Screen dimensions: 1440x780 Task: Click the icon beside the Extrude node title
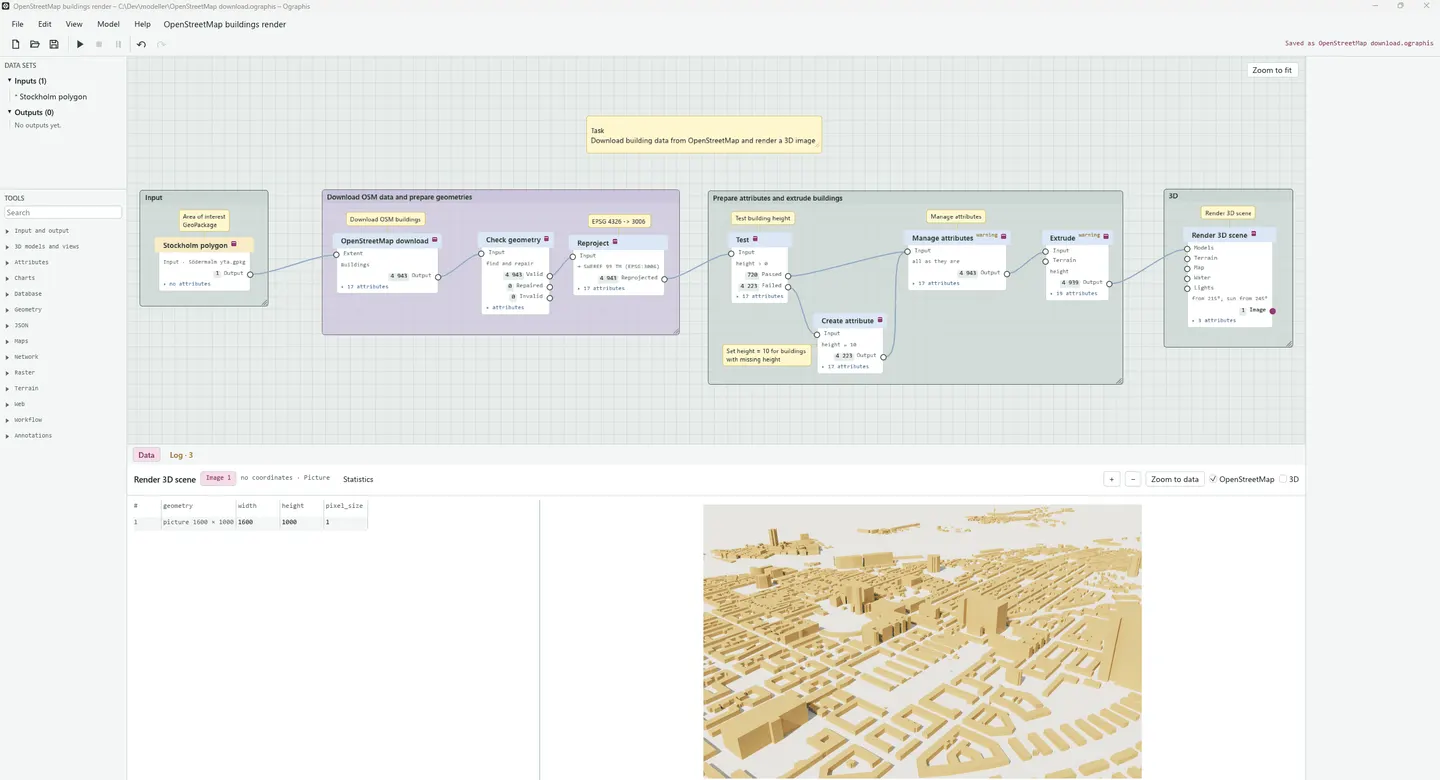point(1106,237)
